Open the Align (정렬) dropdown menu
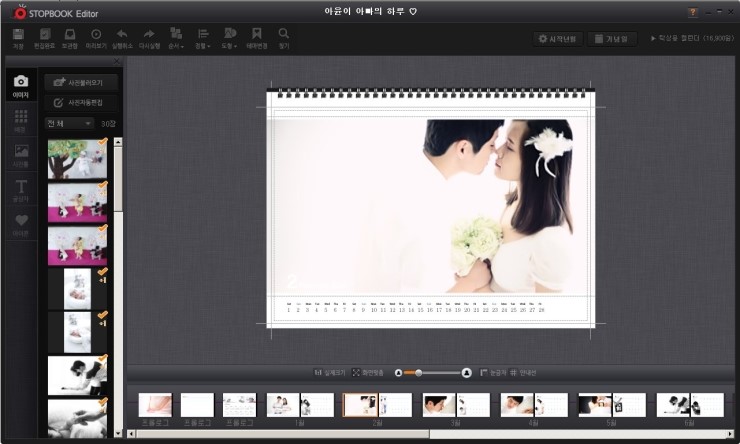 click(x=203, y=37)
